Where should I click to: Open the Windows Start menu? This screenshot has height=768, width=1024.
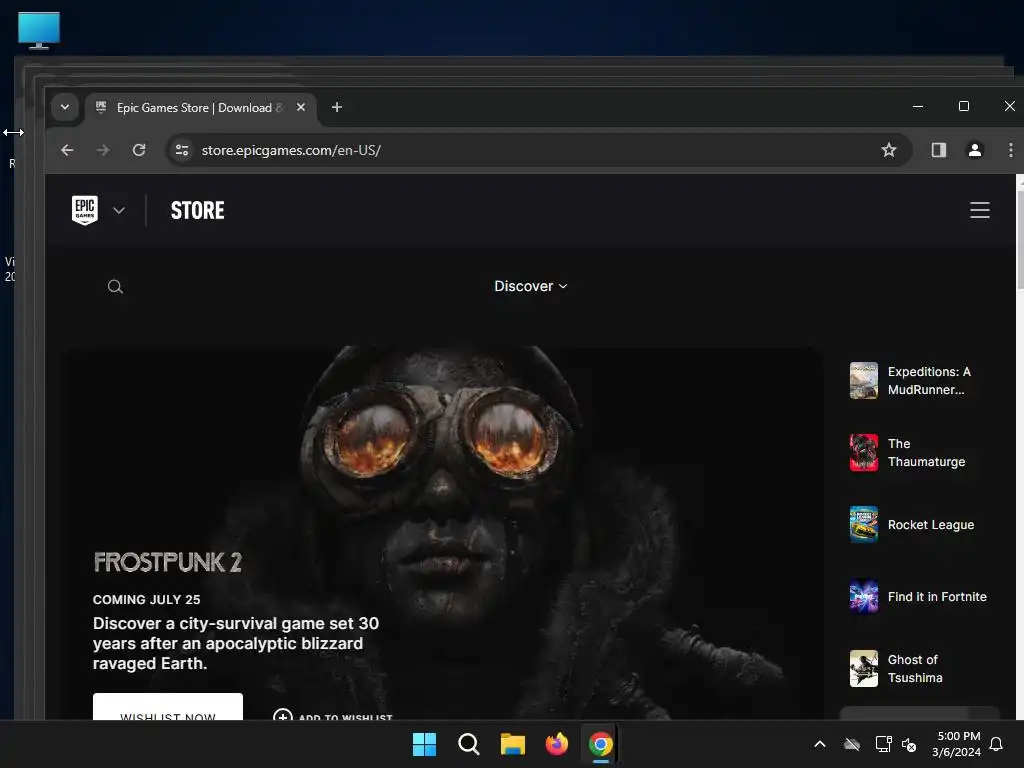(x=424, y=744)
